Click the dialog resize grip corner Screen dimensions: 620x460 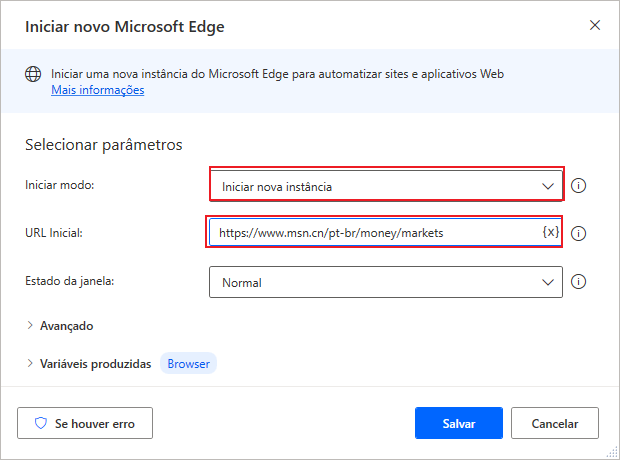612,452
